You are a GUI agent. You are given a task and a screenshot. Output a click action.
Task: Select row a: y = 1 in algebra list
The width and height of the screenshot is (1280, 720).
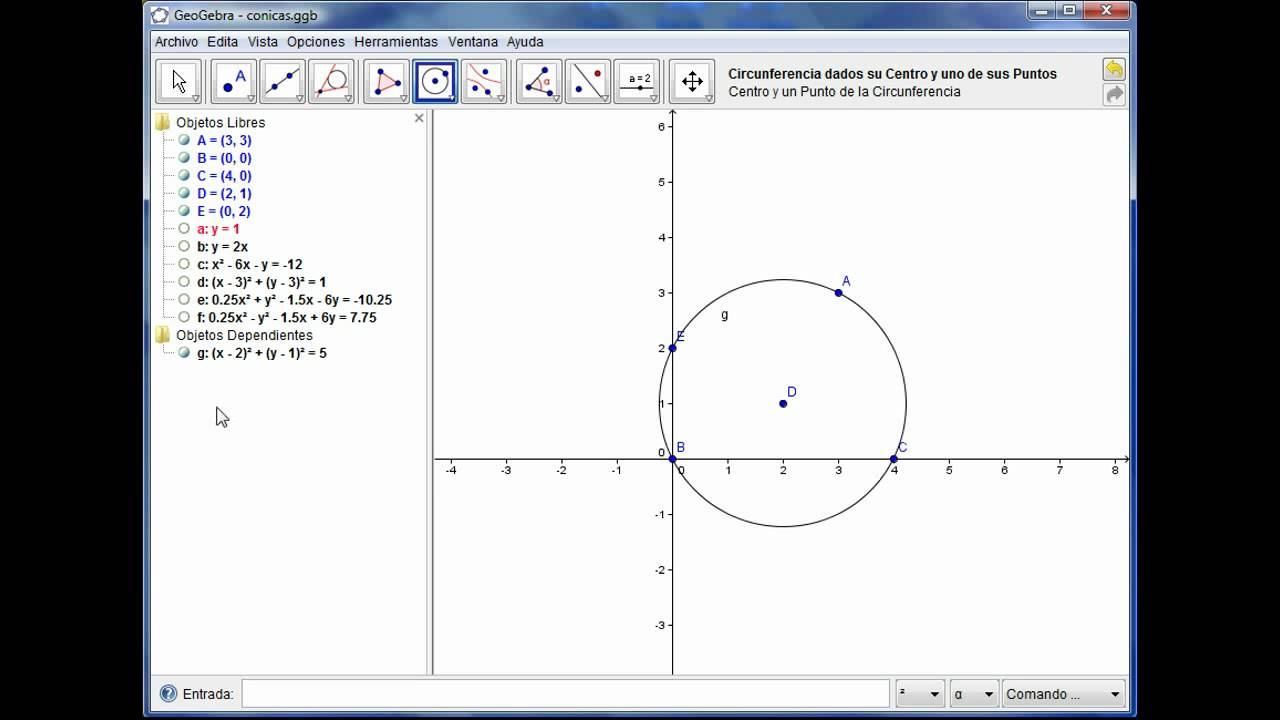tap(218, 229)
